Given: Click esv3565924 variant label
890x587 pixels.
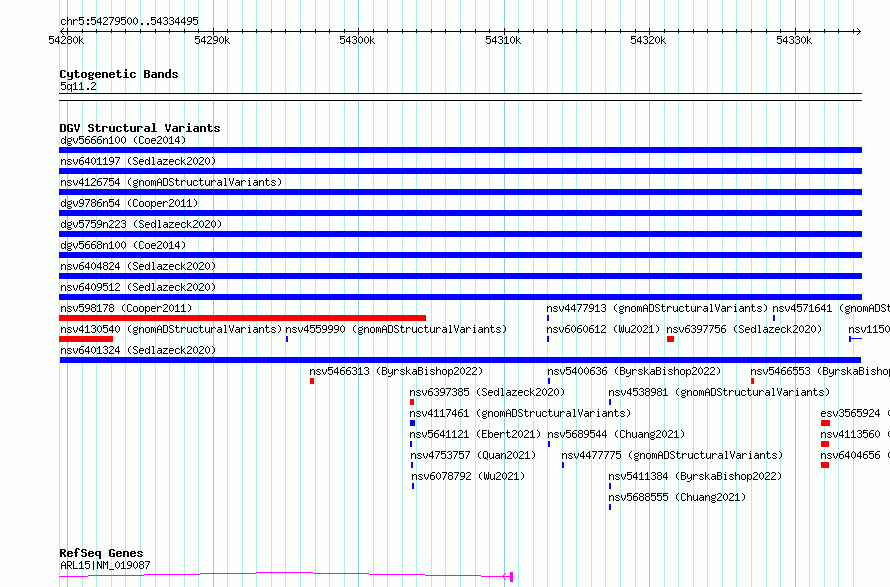Looking at the screenshot, I should pyautogui.click(x=855, y=413).
